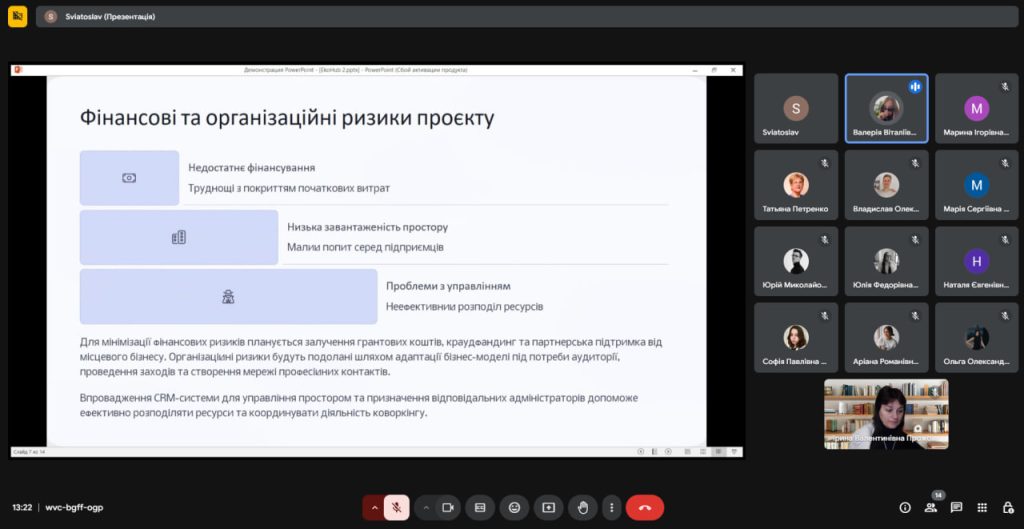The height and width of the screenshot is (529, 1024).
Task: Turn on closed captions
Action: (480, 507)
